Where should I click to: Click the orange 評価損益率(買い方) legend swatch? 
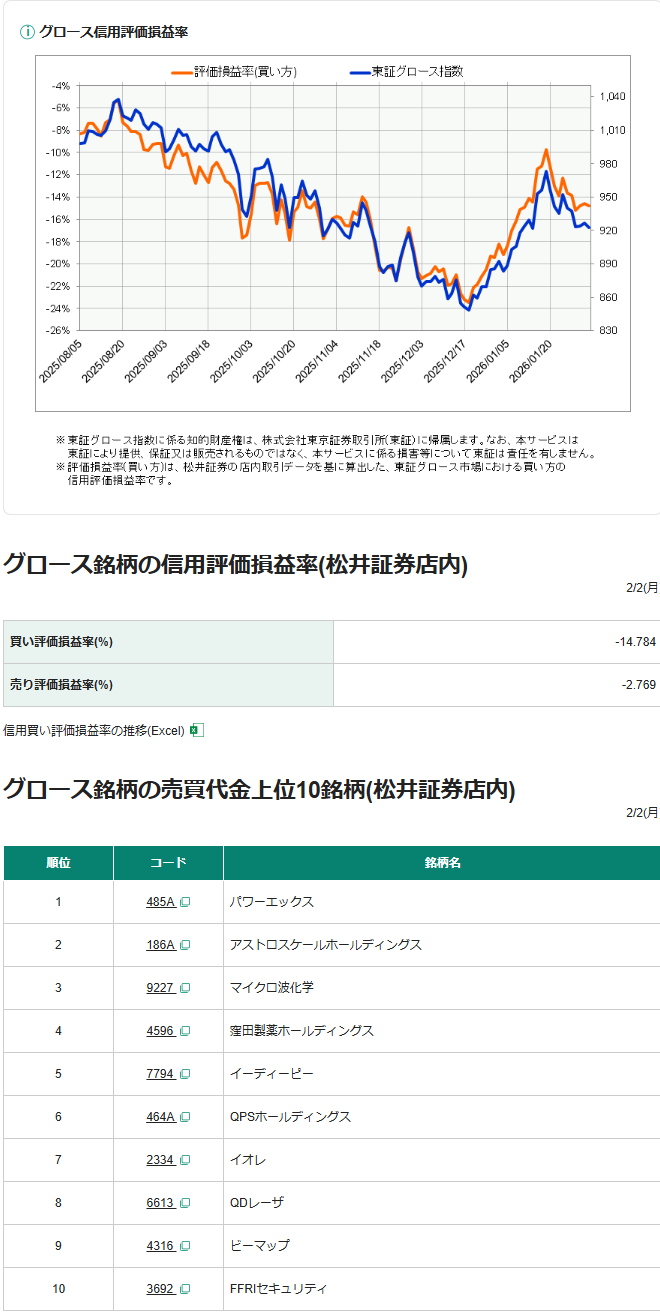pyautogui.click(x=181, y=72)
